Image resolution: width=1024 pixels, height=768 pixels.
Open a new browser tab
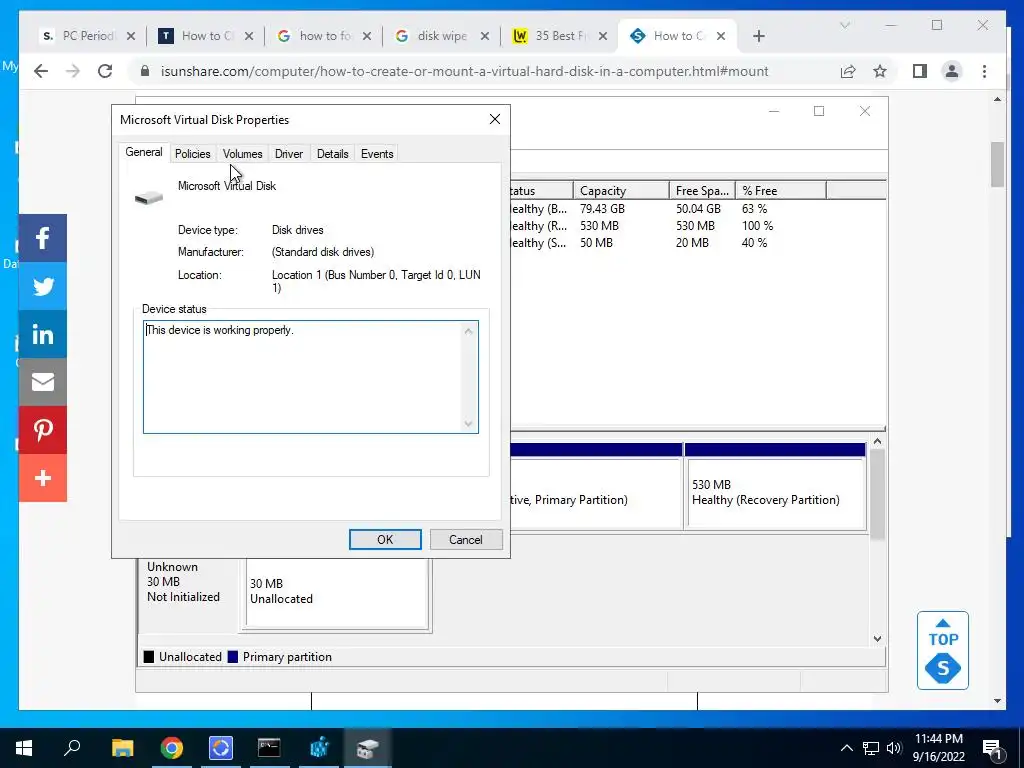point(758,36)
